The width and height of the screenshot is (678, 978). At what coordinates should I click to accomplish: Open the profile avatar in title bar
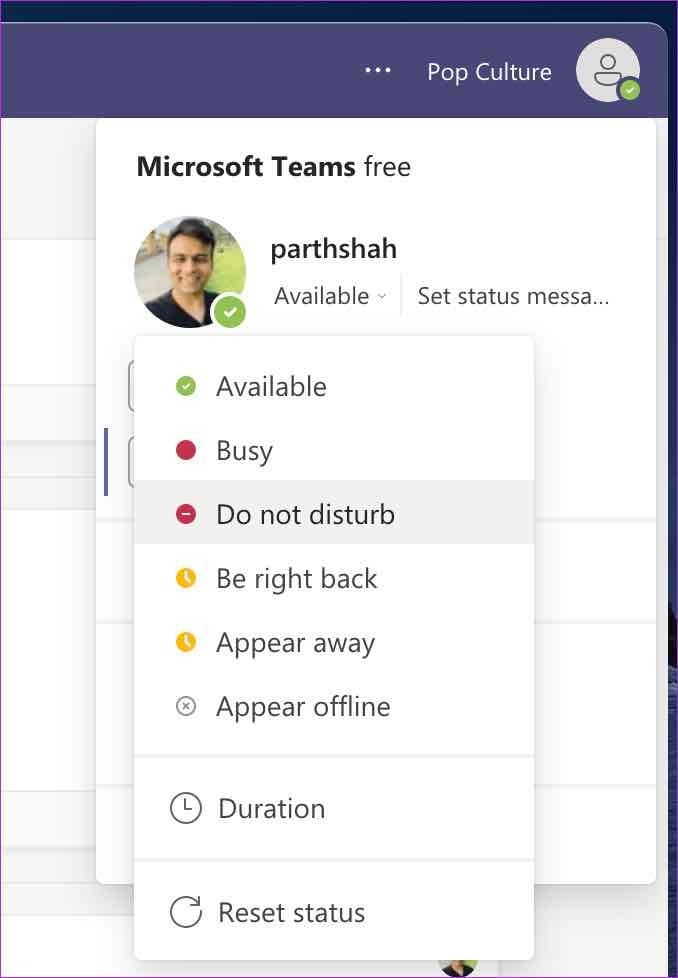[608, 70]
